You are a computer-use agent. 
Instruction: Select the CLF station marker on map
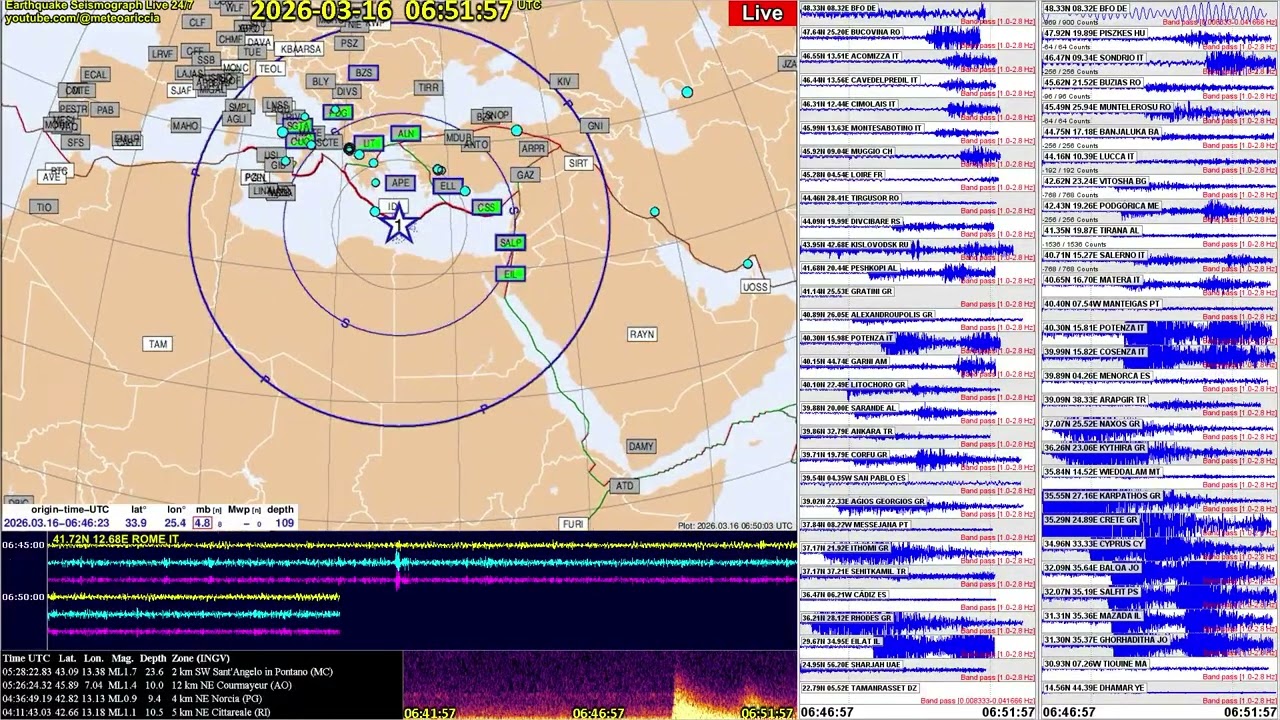tap(197, 22)
